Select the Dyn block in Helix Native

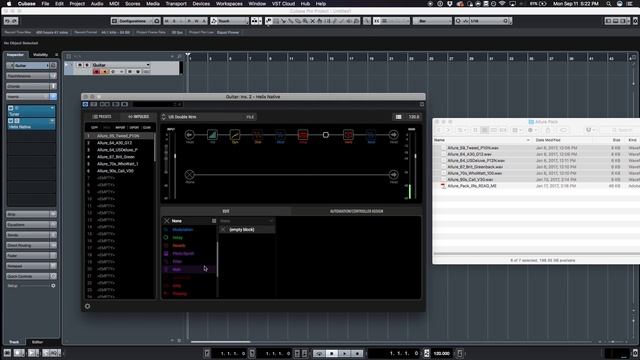click(x=235, y=135)
